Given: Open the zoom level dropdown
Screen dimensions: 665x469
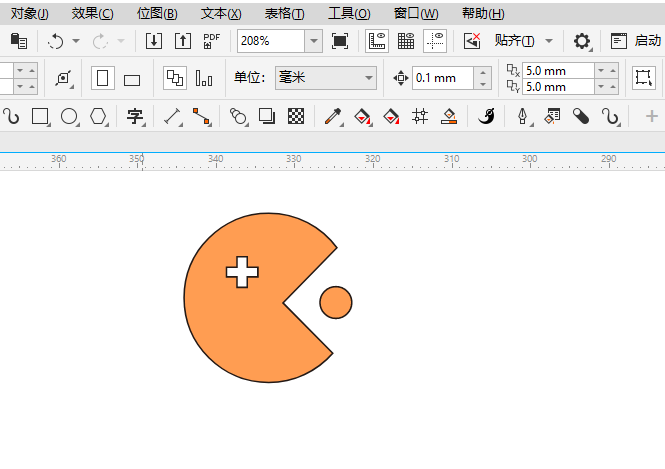Looking at the screenshot, I should (x=313, y=41).
